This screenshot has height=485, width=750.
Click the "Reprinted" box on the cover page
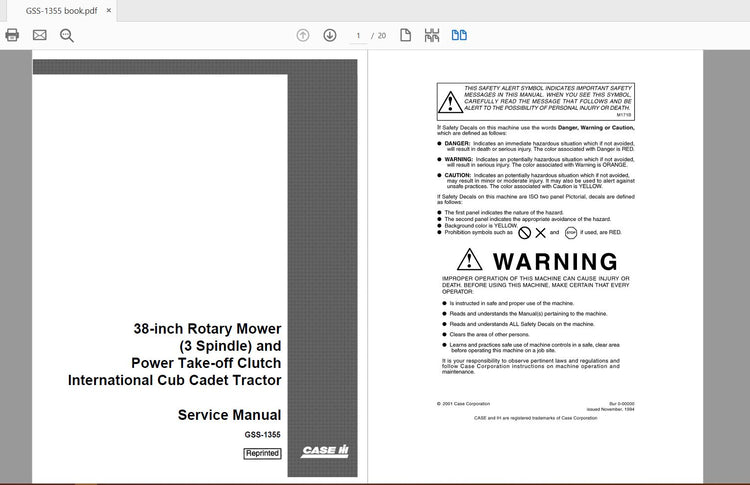[263, 453]
